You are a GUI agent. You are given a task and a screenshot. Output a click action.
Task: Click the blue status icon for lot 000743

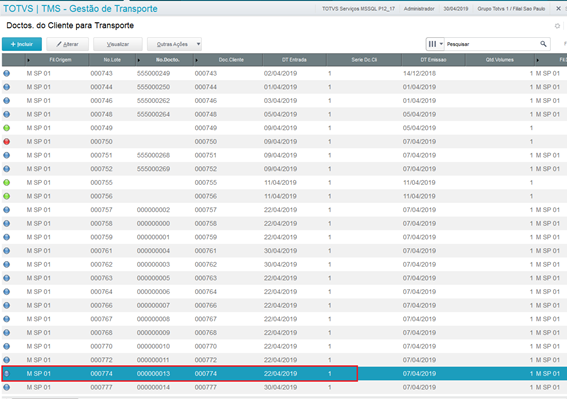pyautogui.click(x=7, y=73)
